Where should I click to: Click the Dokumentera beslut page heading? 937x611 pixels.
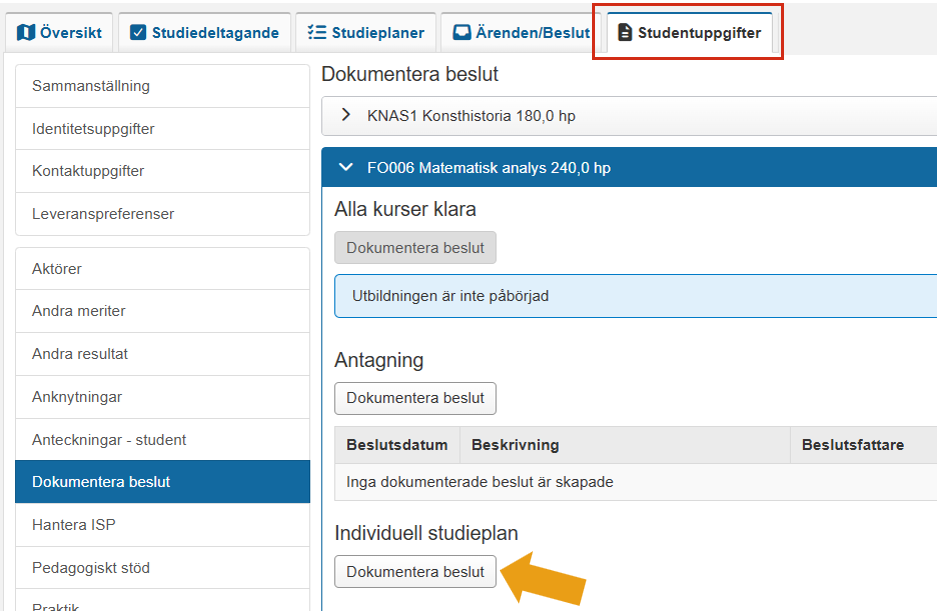(x=410, y=74)
